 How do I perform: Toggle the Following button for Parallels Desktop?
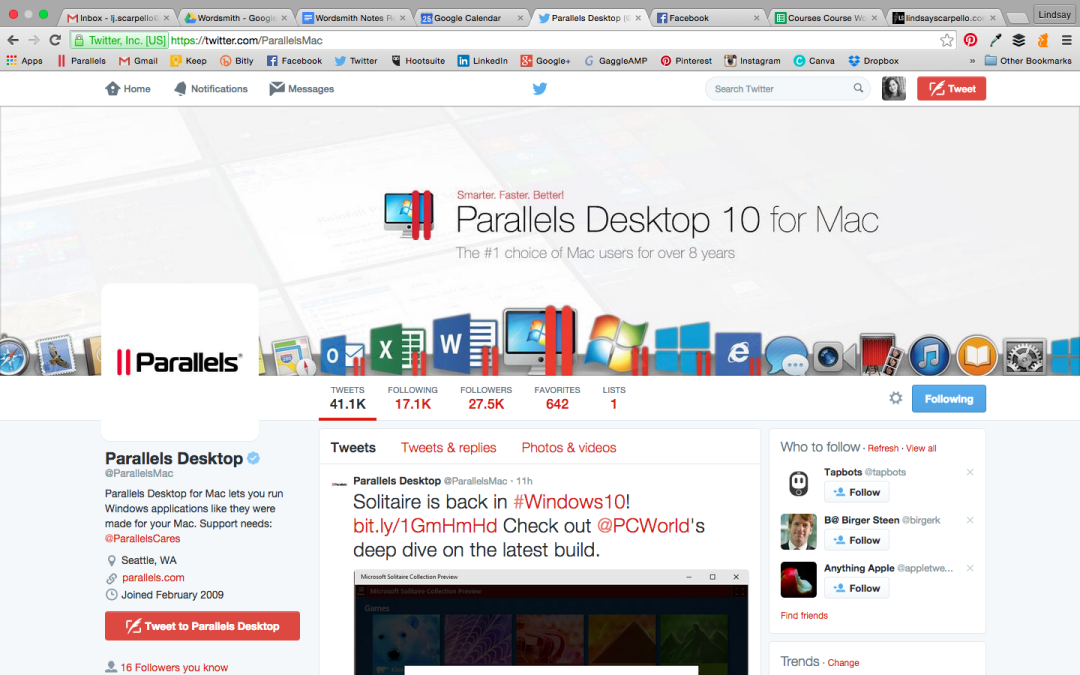pos(948,399)
